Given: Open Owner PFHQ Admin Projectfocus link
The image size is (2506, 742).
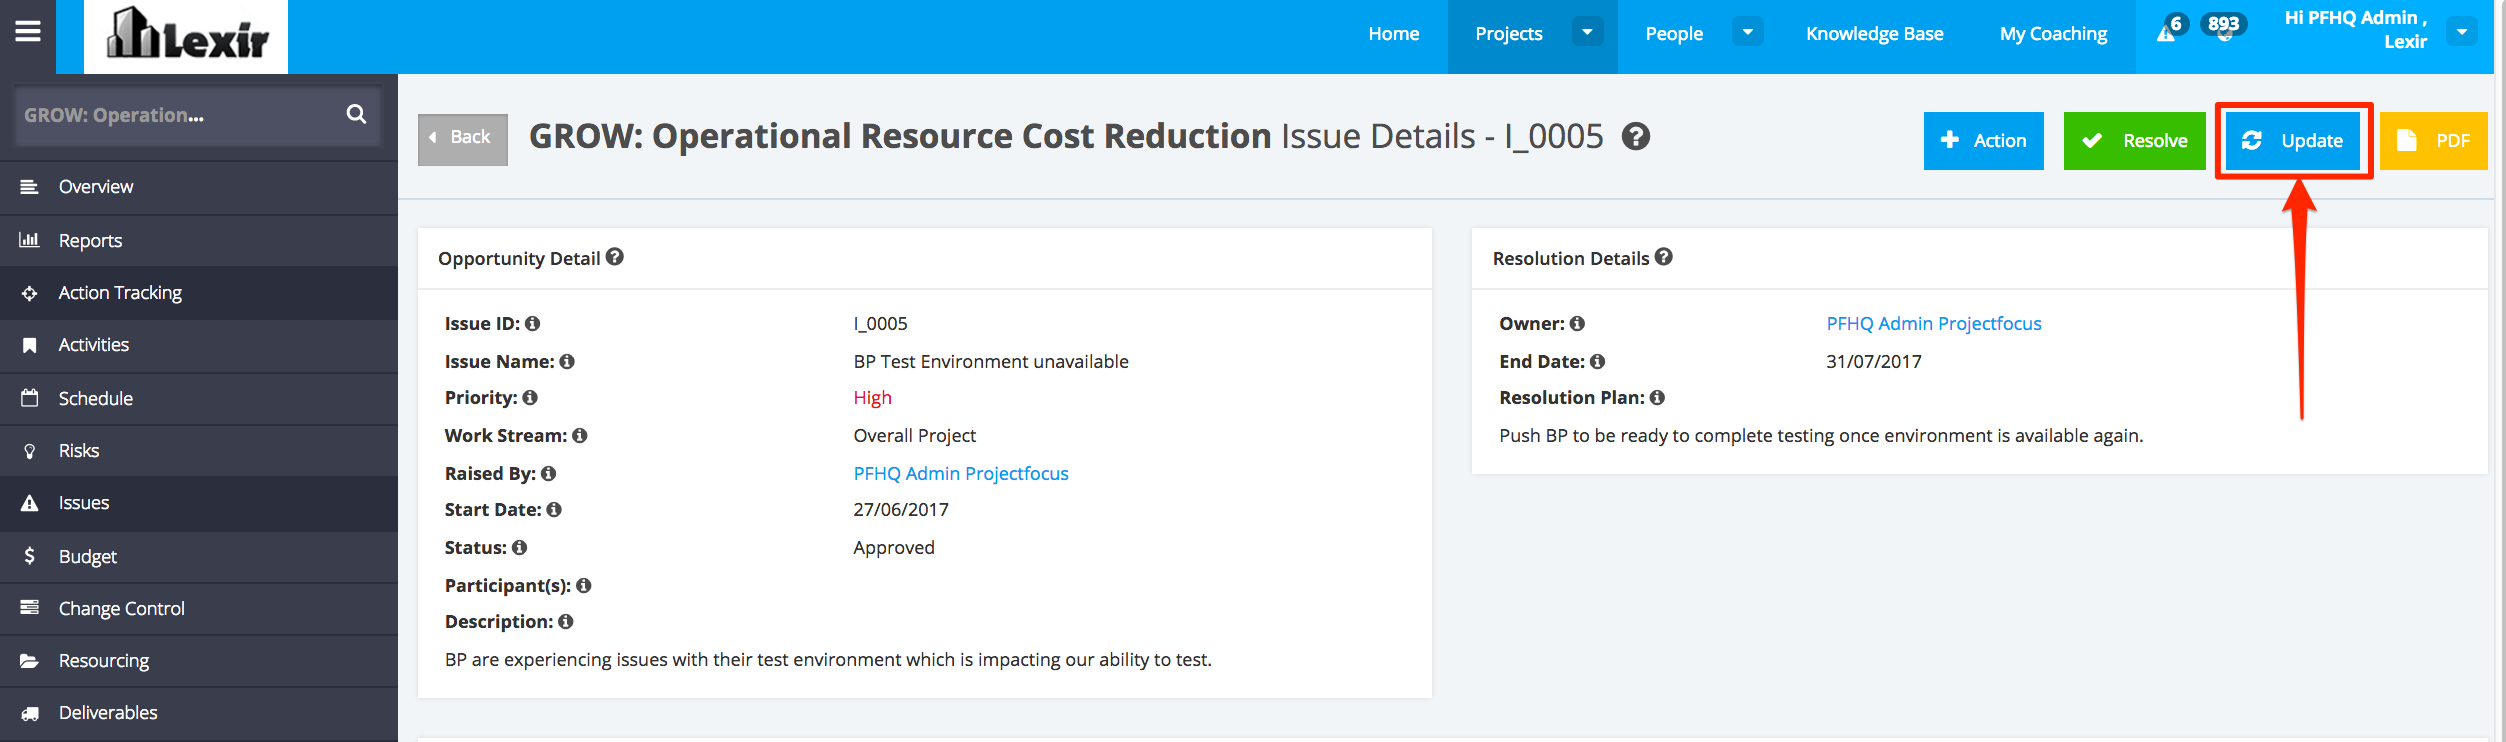Looking at the screenshot, I should pos(1934,323).
